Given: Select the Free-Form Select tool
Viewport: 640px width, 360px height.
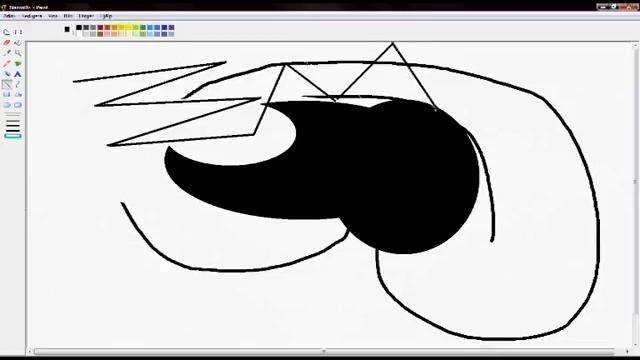Looking at the screenshot, I should click(7, 32).
